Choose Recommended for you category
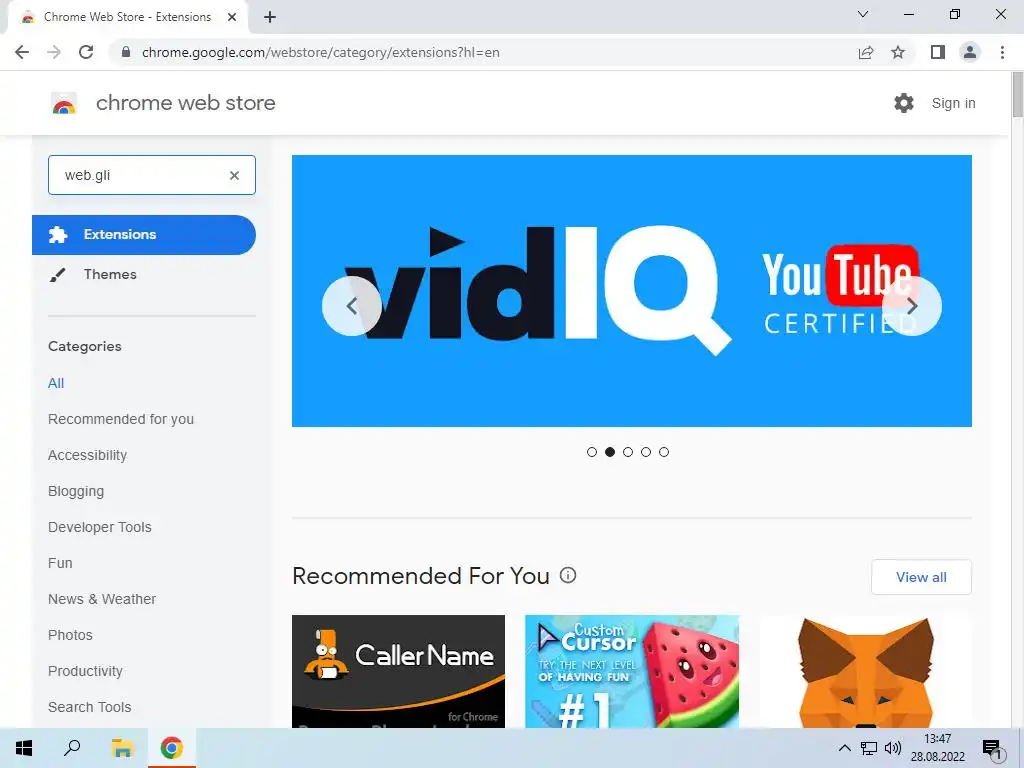The image size is (1024, 768). pos(121,419)
